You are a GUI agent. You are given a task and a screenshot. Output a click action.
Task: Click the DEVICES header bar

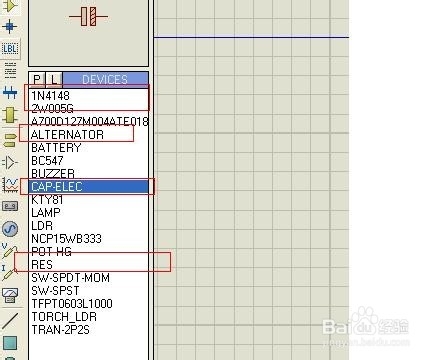105,79
